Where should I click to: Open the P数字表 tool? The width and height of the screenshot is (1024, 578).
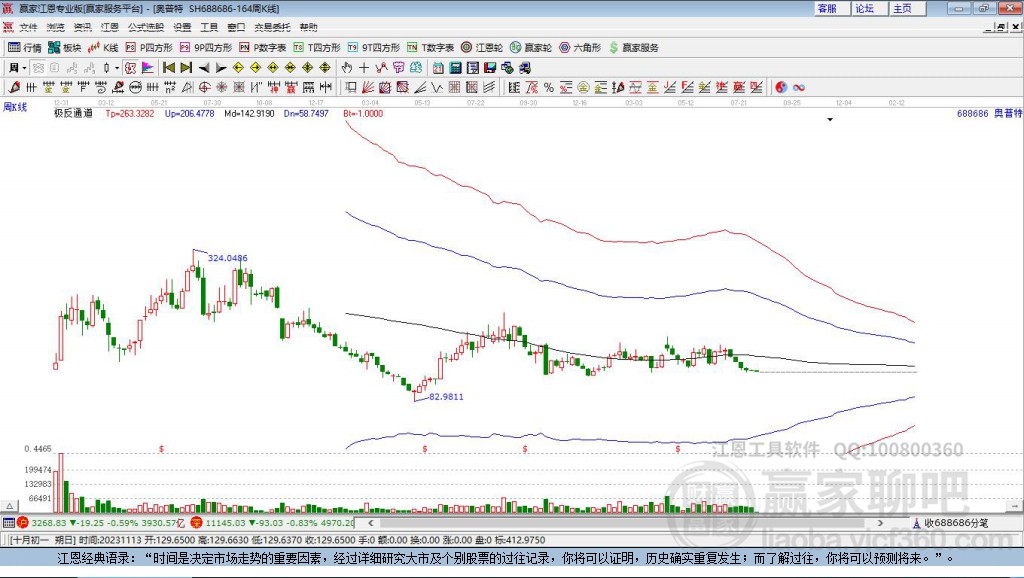point(263,48)
